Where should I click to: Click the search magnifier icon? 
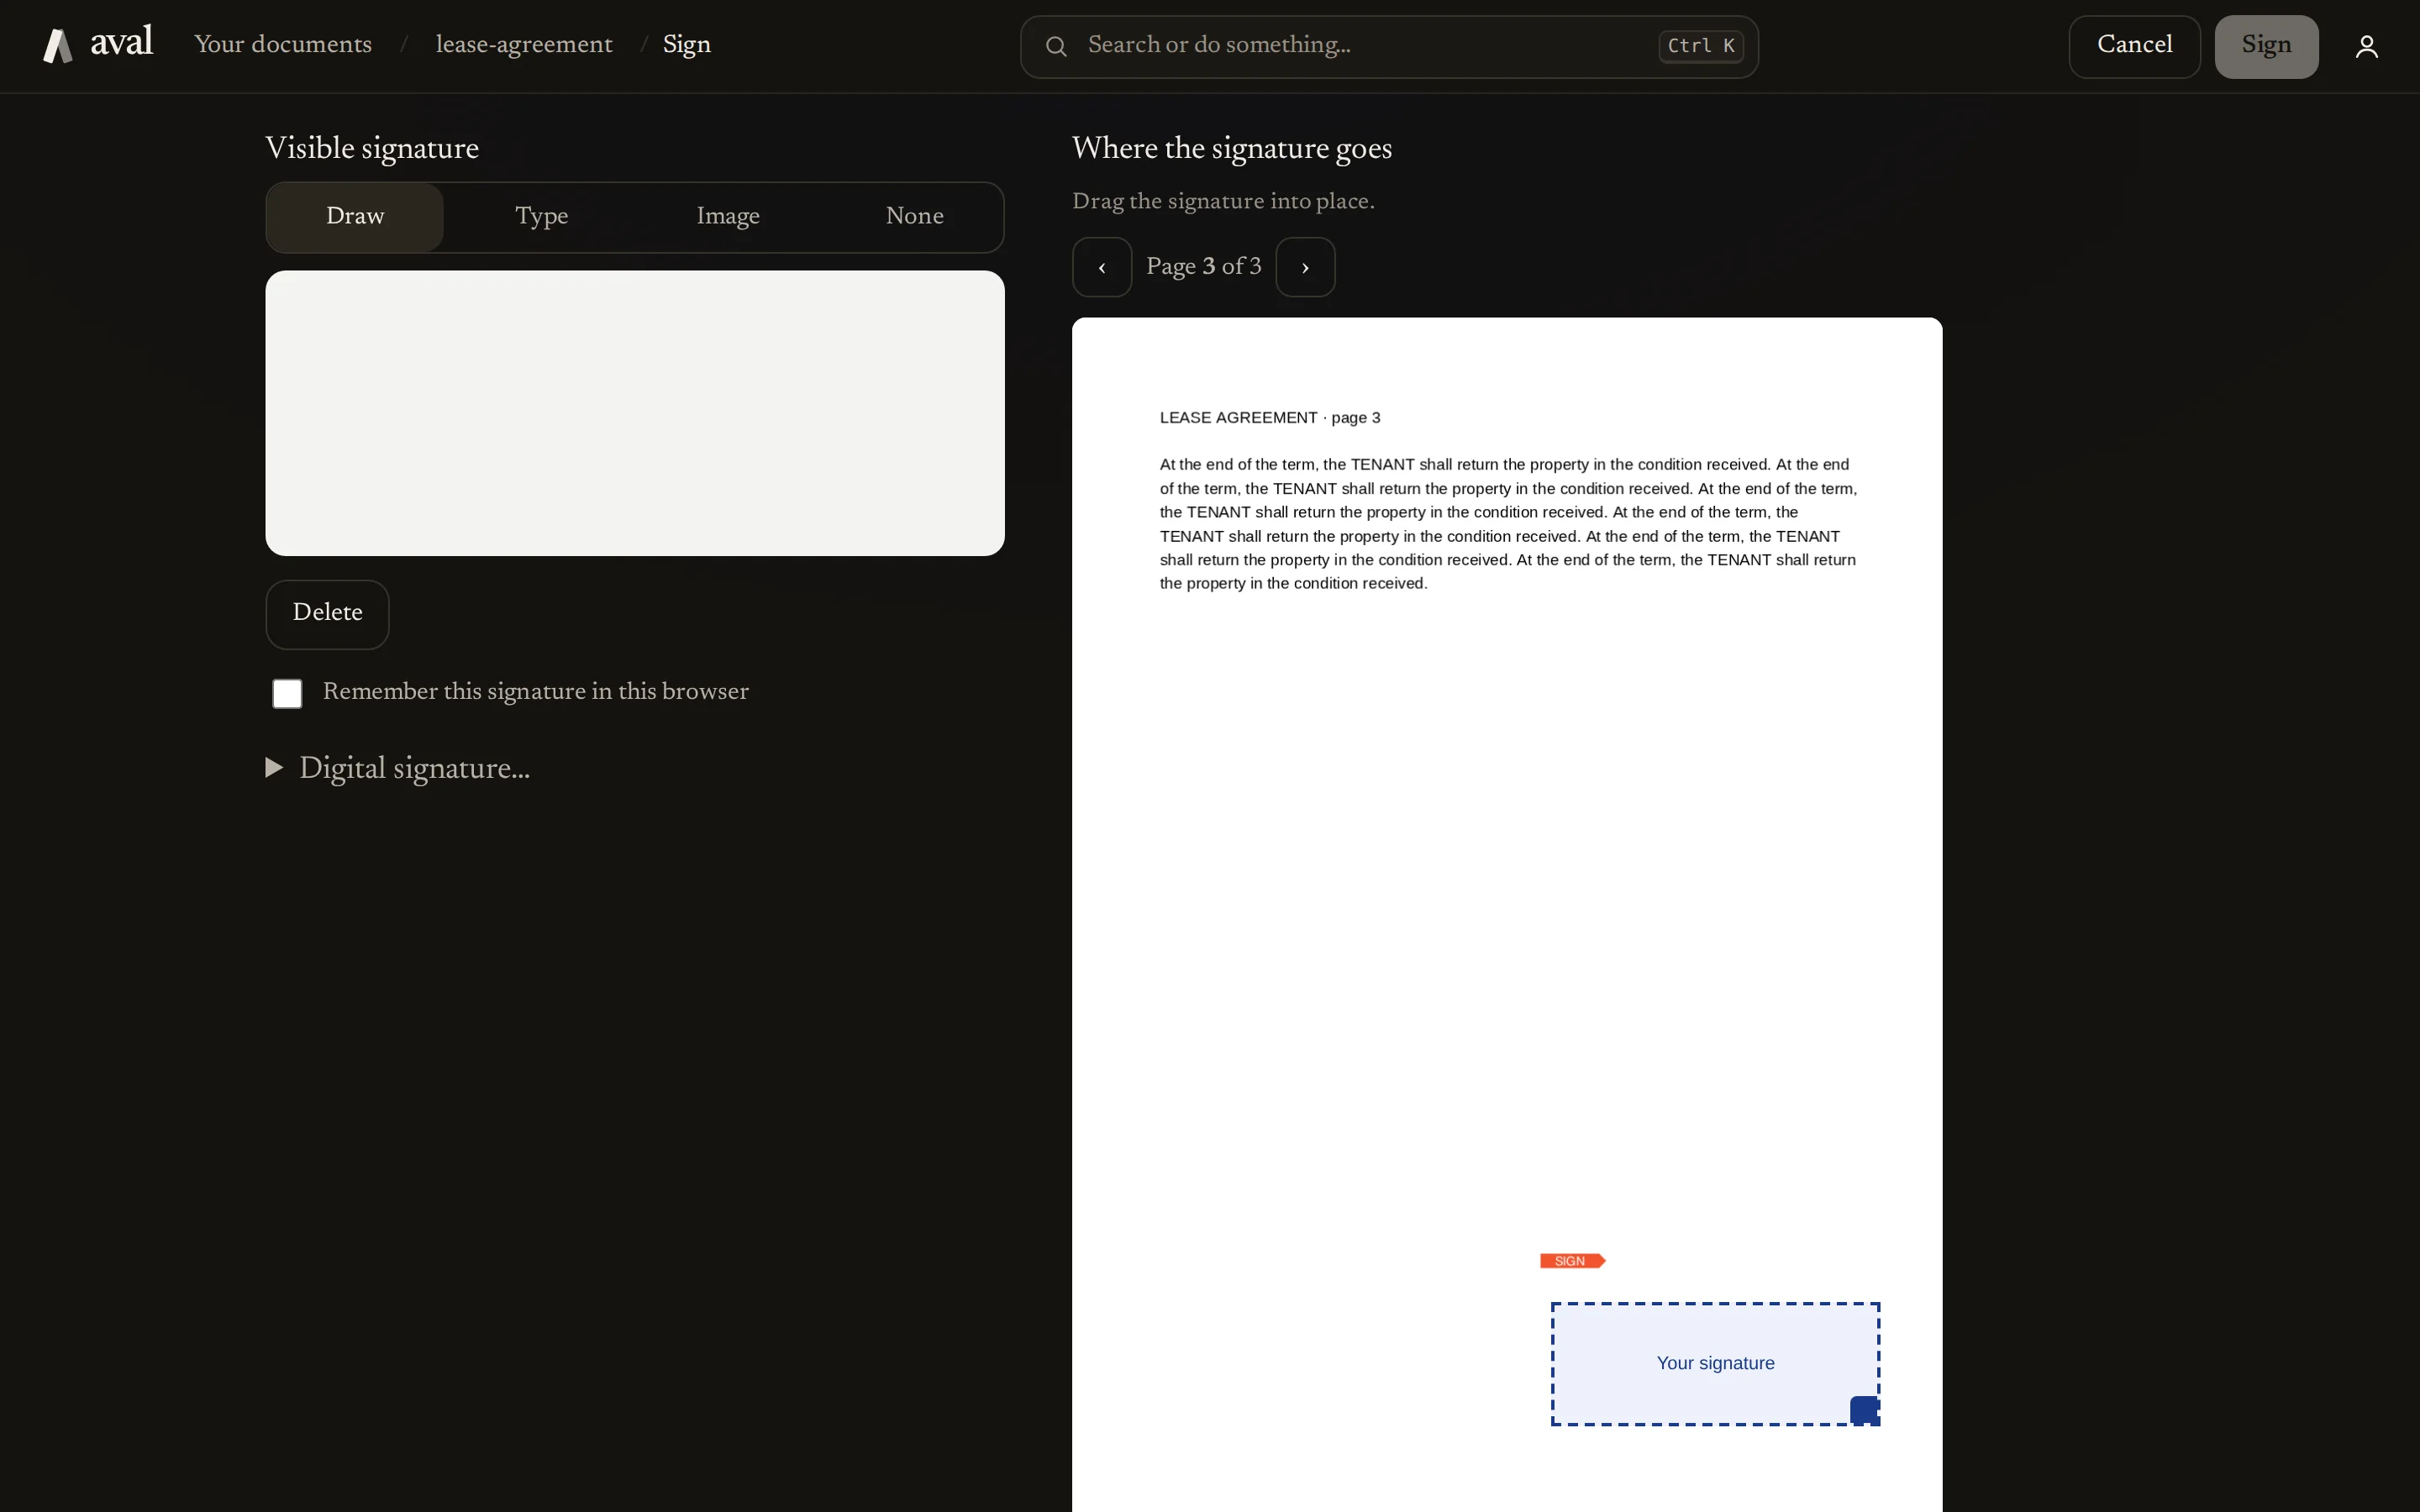[x=1056, y=46]
